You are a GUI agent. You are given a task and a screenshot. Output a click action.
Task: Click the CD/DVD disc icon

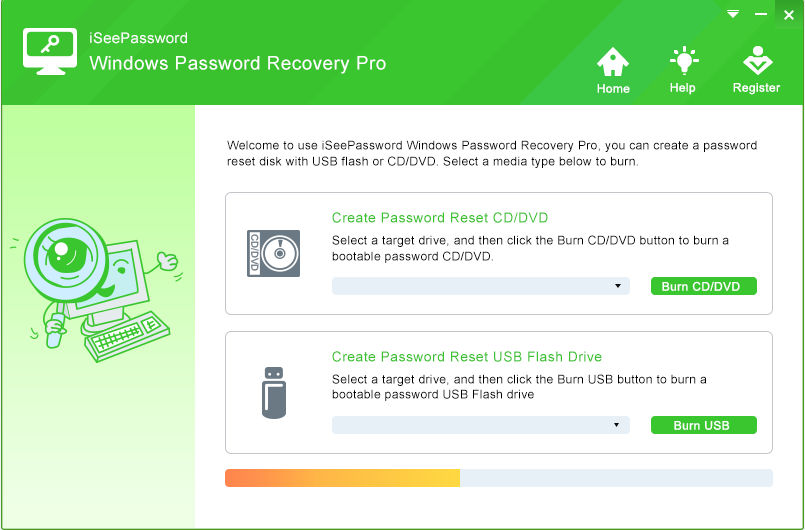click(274, 254)
